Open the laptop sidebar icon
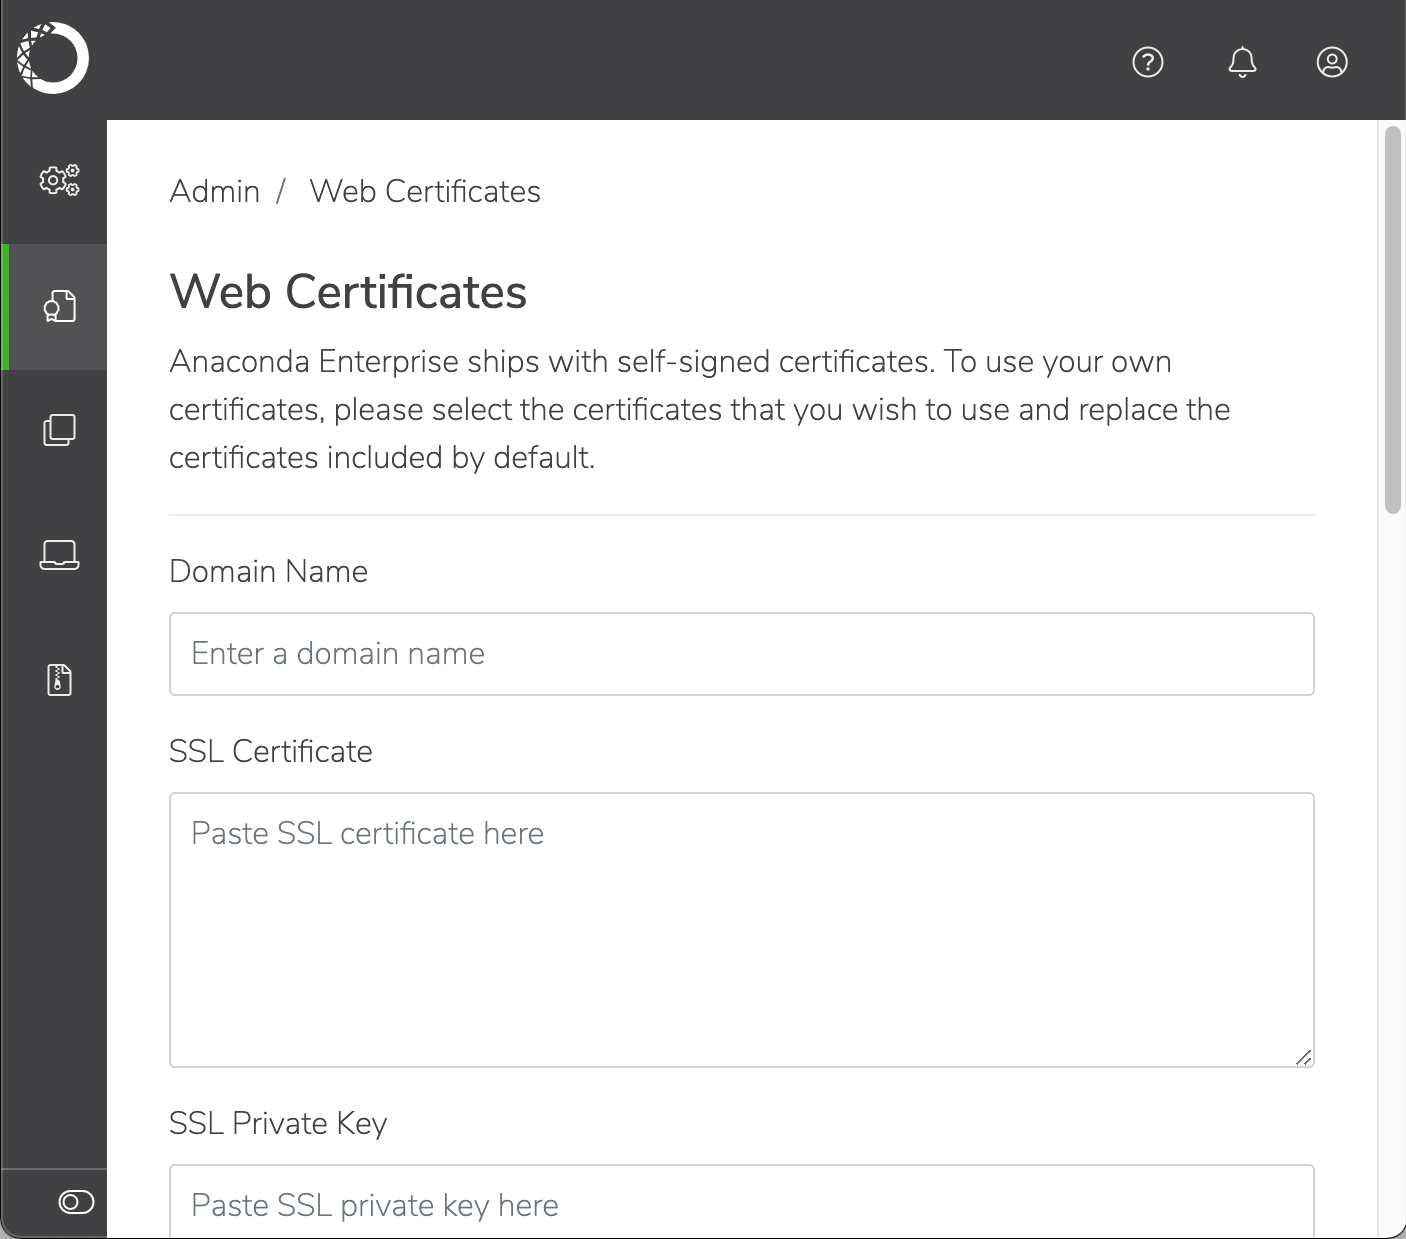 [59, 555]
